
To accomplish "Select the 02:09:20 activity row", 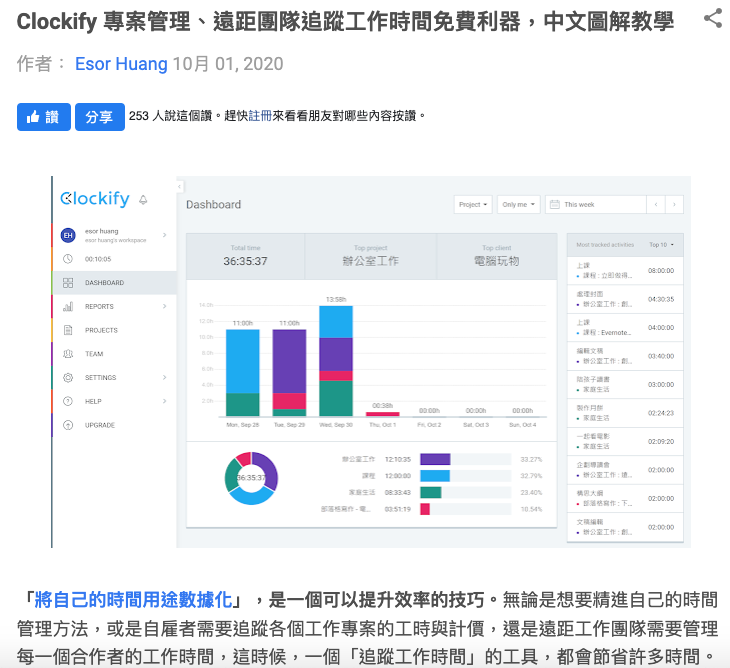I will click(x=625, y=442).
